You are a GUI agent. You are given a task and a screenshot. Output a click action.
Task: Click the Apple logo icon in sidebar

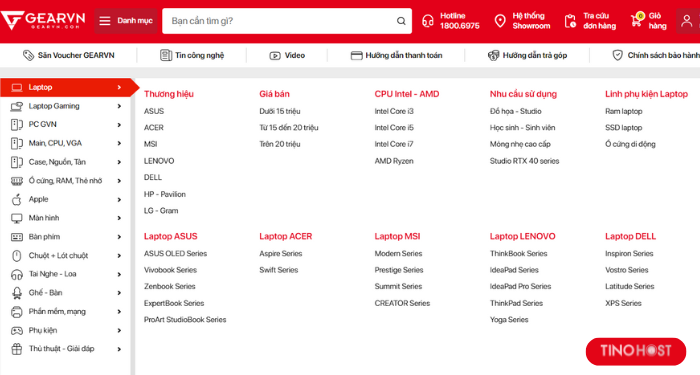[x=17, y=200]
